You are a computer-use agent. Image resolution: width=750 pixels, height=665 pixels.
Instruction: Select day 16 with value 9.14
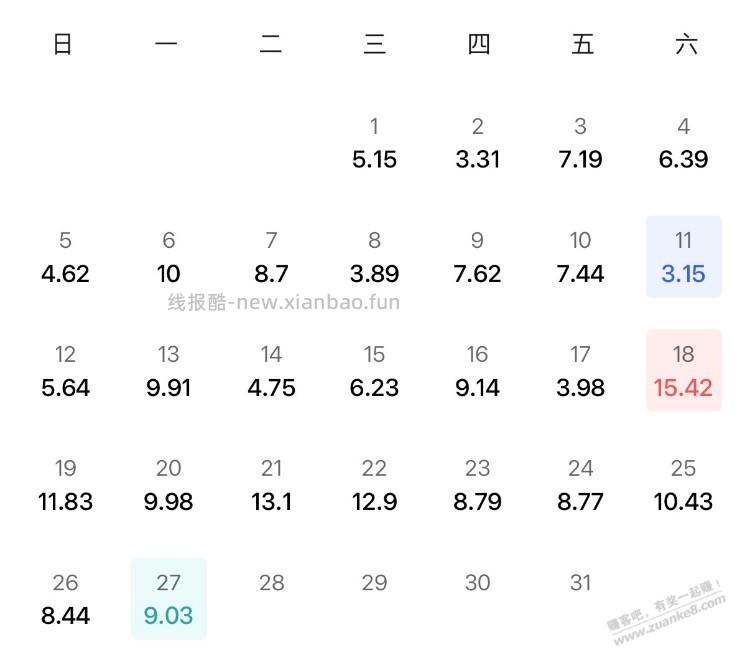click(477, 371)
